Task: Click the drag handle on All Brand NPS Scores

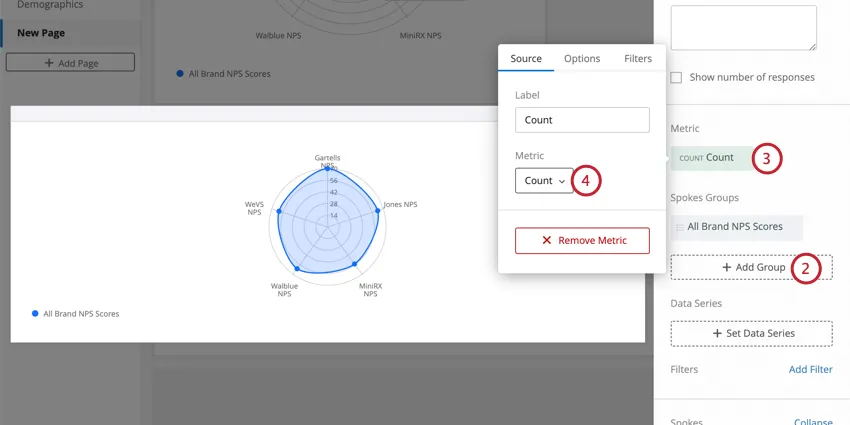Action: [680, 227]
